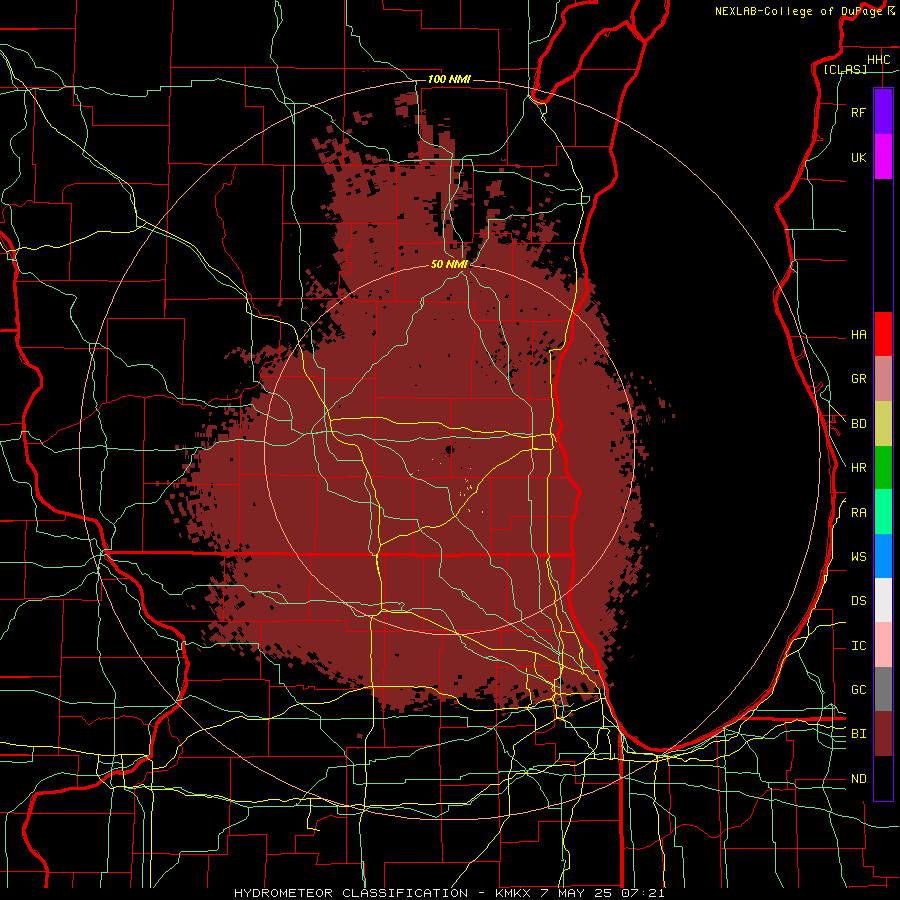Click the HHC legend title
Screen dimensions: 900x900
click(878, 60)
